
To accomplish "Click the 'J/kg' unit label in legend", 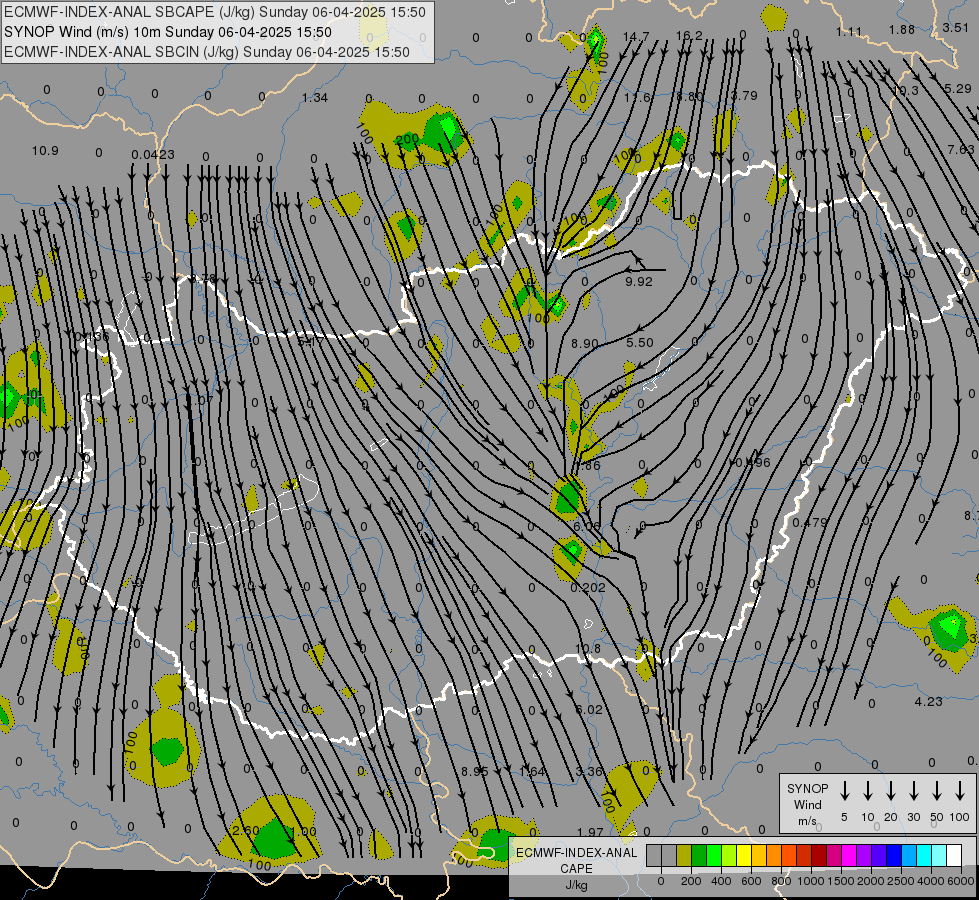I will tap(576, 885).
